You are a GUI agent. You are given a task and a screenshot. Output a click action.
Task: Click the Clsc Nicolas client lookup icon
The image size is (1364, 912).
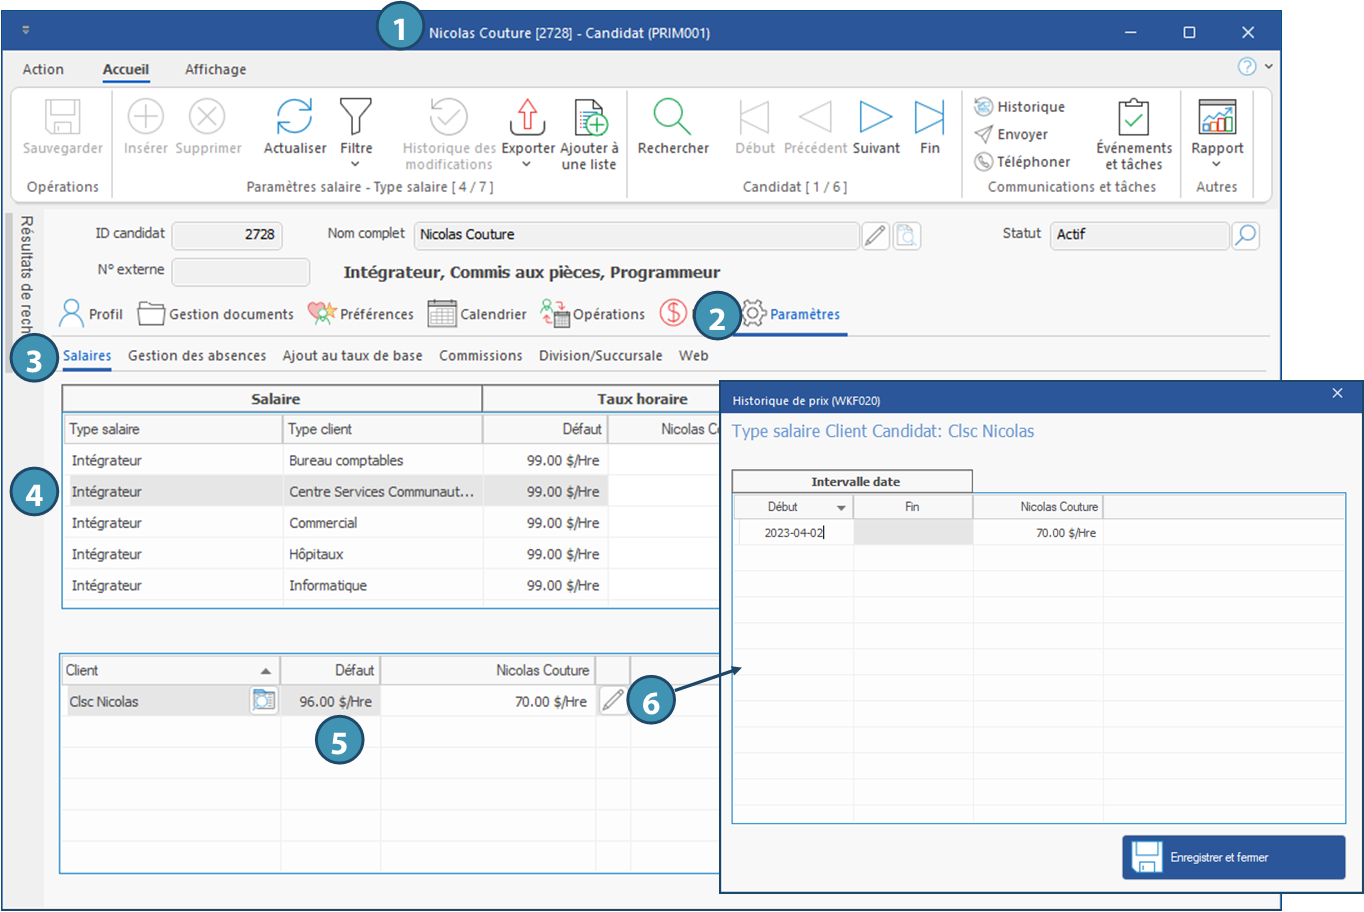coord(263,701)
